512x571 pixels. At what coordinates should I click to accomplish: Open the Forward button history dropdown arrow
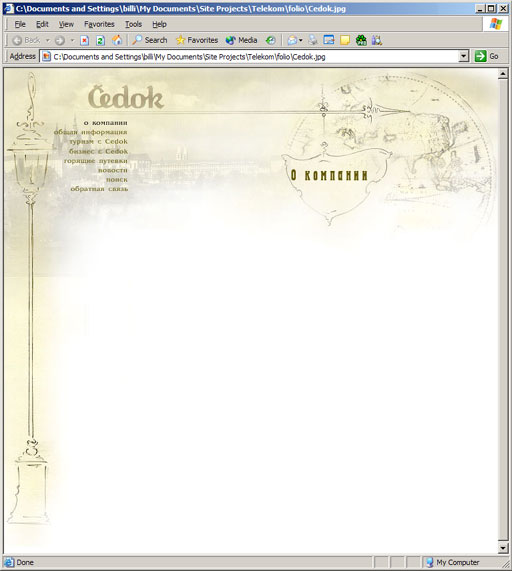pos(72,40)
